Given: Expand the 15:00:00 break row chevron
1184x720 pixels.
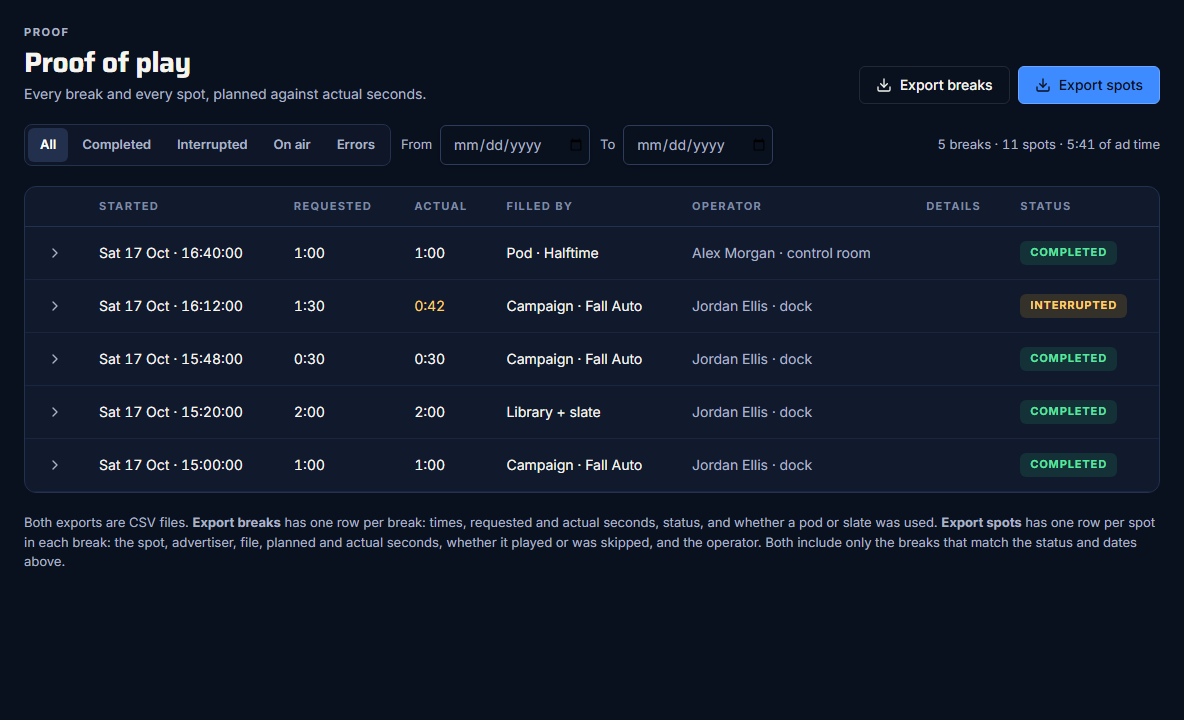Looking at the screenshot, I should (x=54, y=465).
